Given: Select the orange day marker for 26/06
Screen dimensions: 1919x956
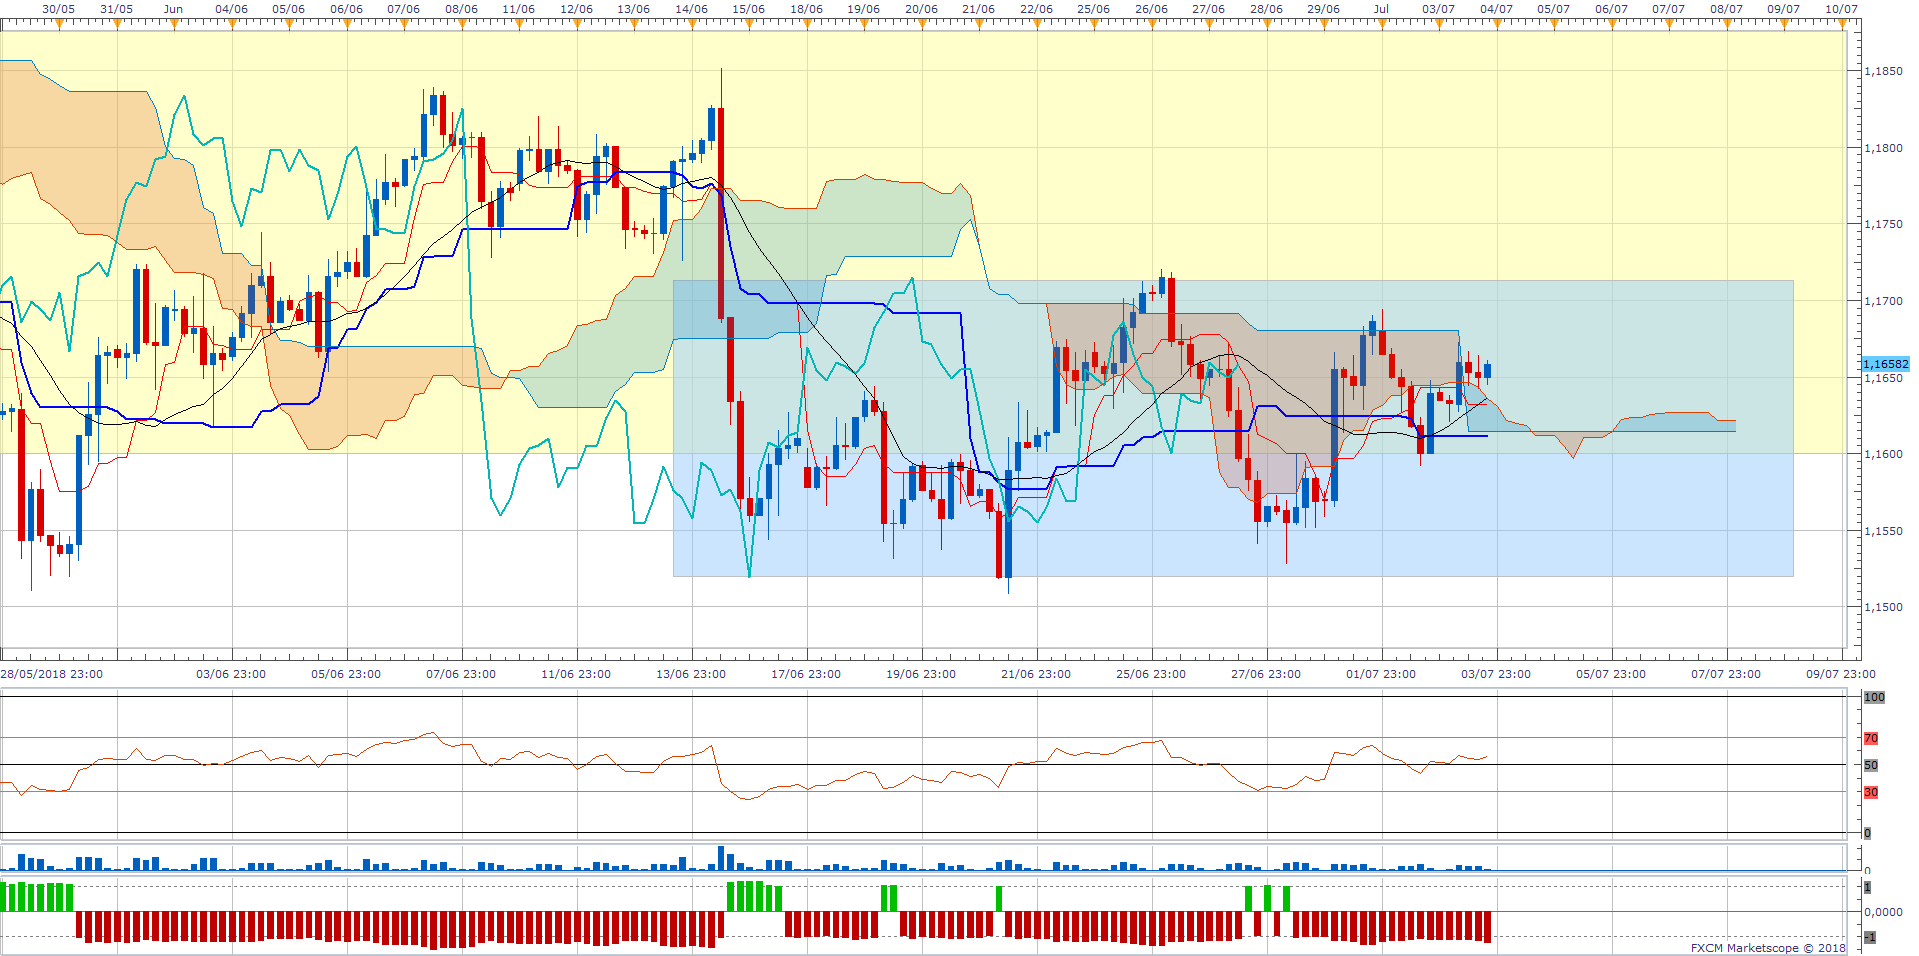Looking at the screenshot, I should pos(1152,24).
